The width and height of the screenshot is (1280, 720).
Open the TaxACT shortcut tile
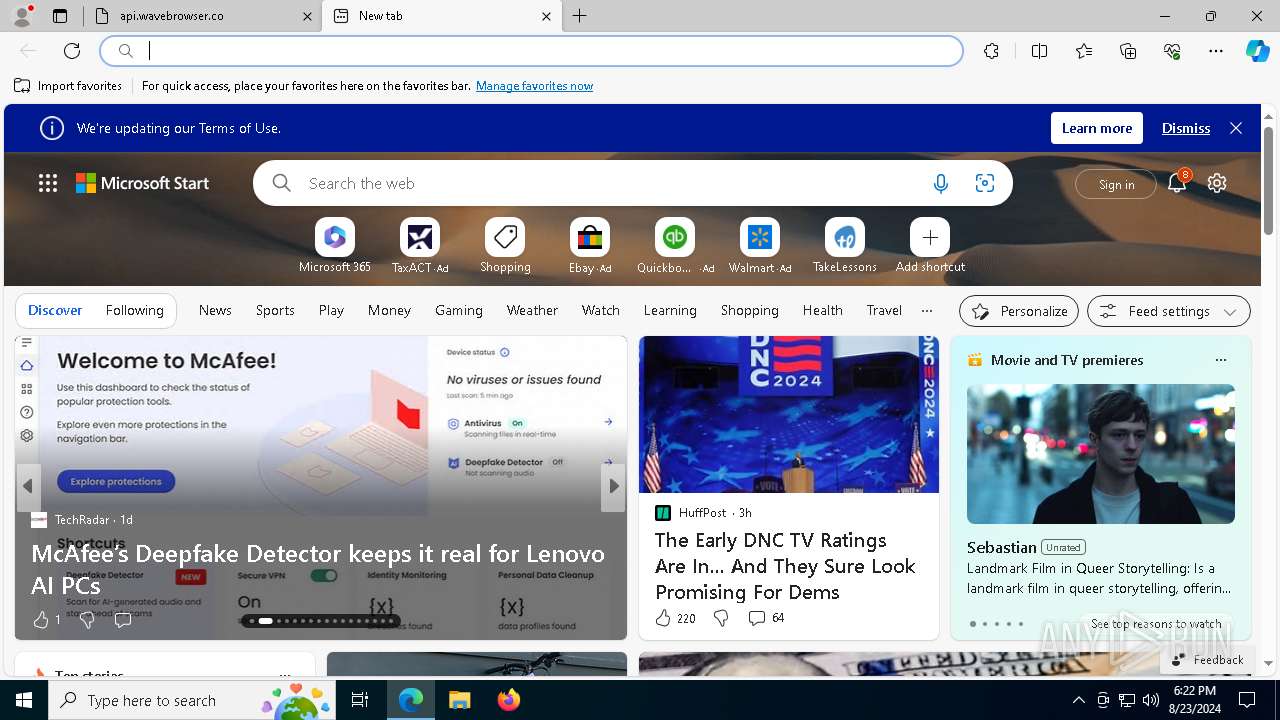(420, 245)
